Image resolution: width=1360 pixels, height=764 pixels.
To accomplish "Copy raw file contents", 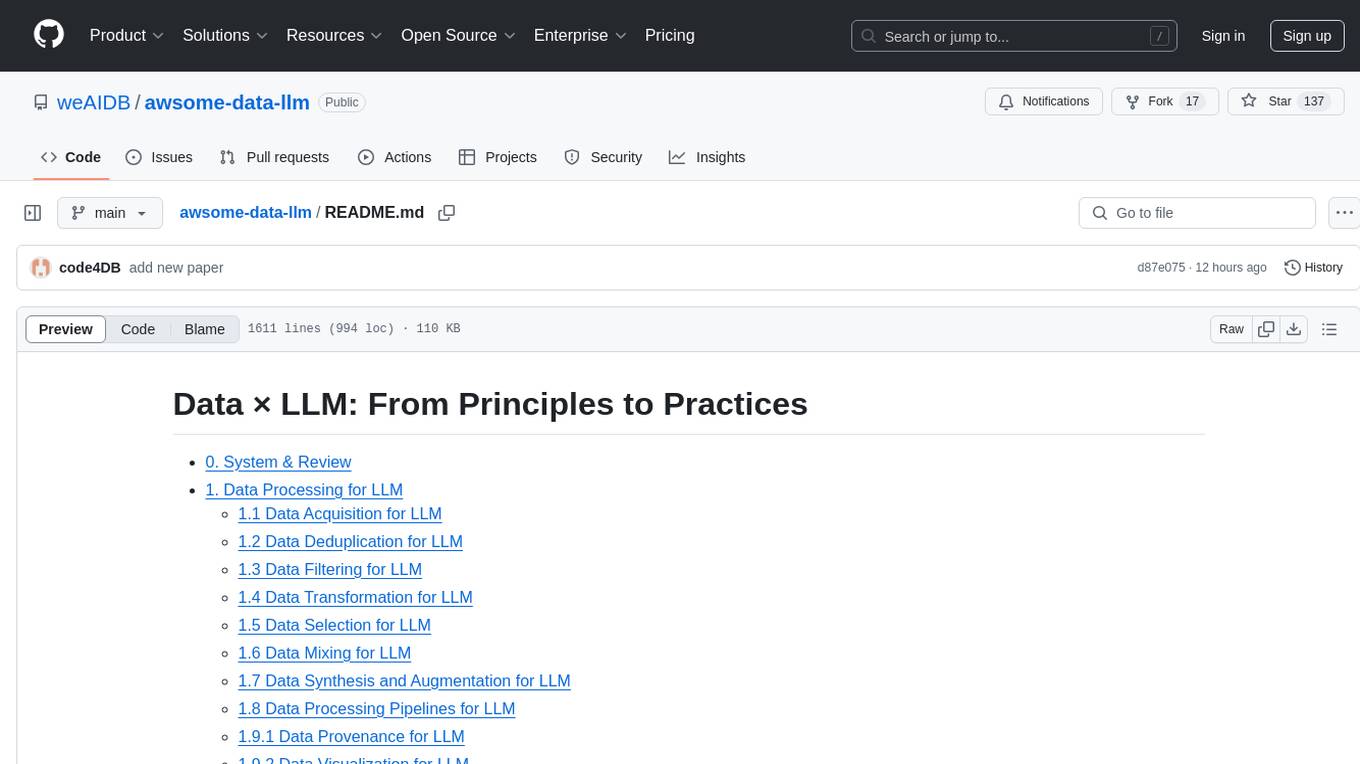I will coord(1267,329).
